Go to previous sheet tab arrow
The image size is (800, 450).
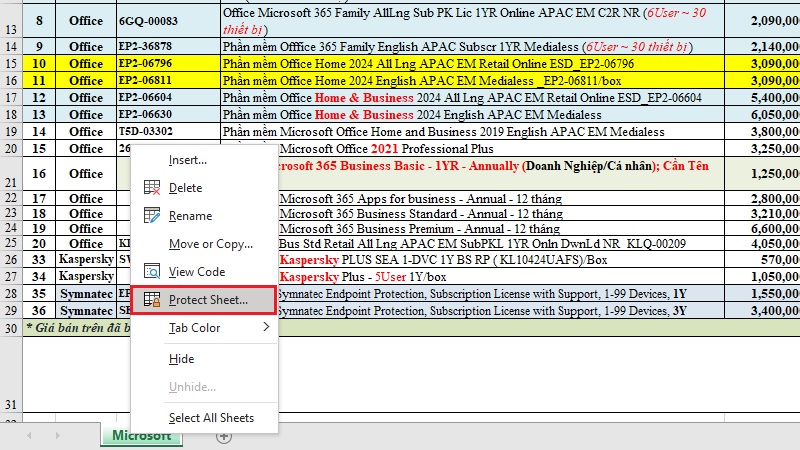pos(29,435)
